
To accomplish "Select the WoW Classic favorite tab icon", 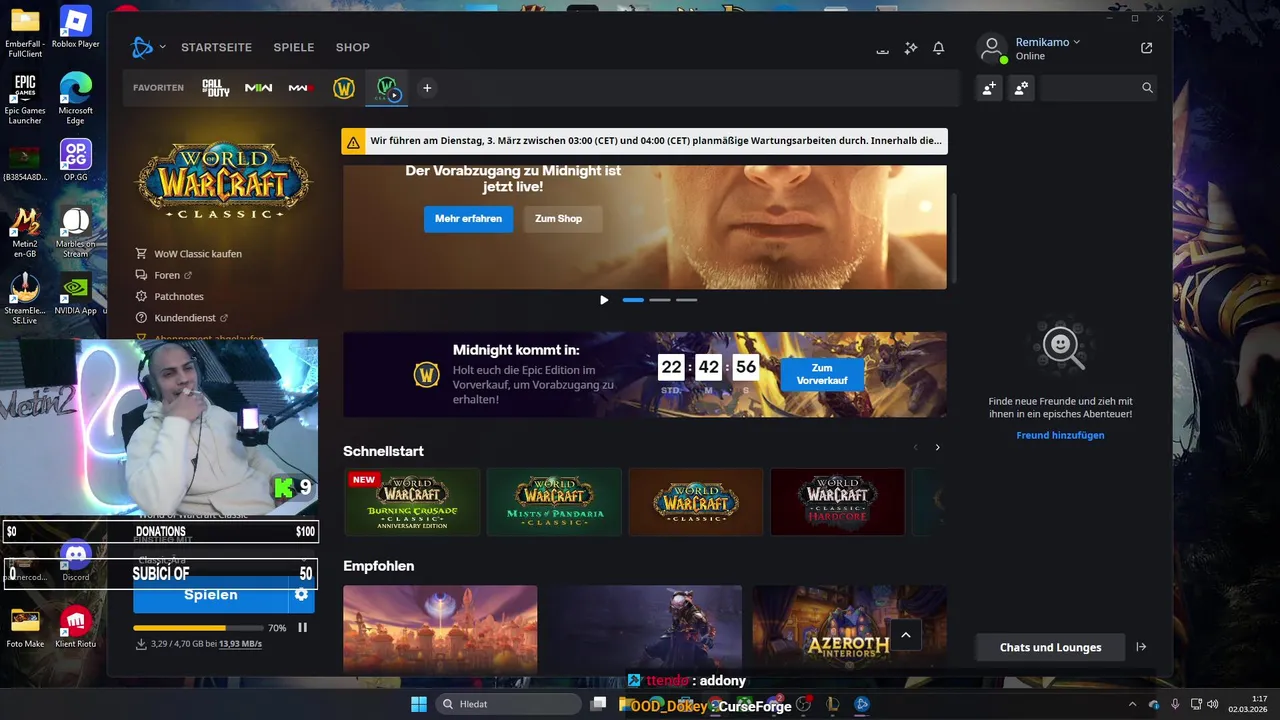I will point(387,88).
